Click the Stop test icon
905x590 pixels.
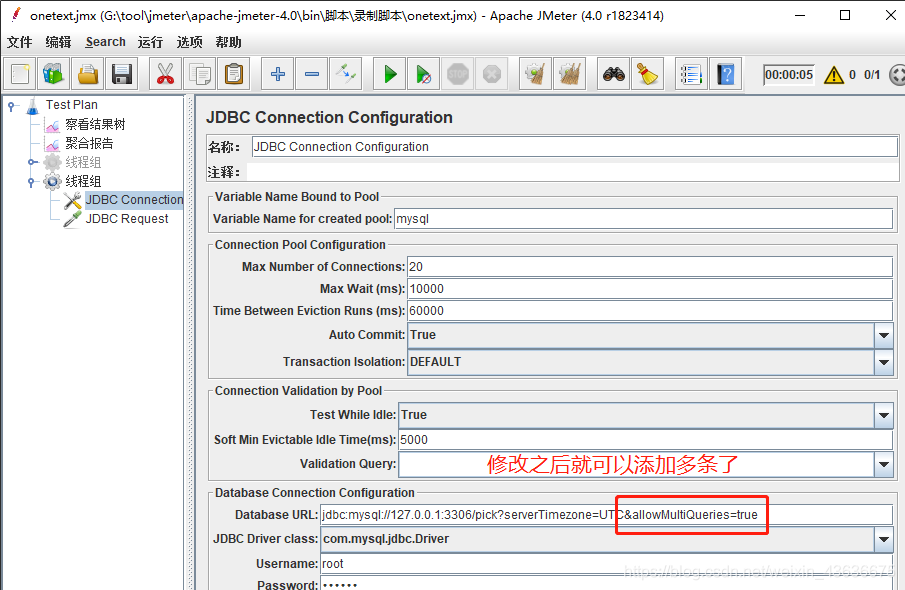coord(458,74)
